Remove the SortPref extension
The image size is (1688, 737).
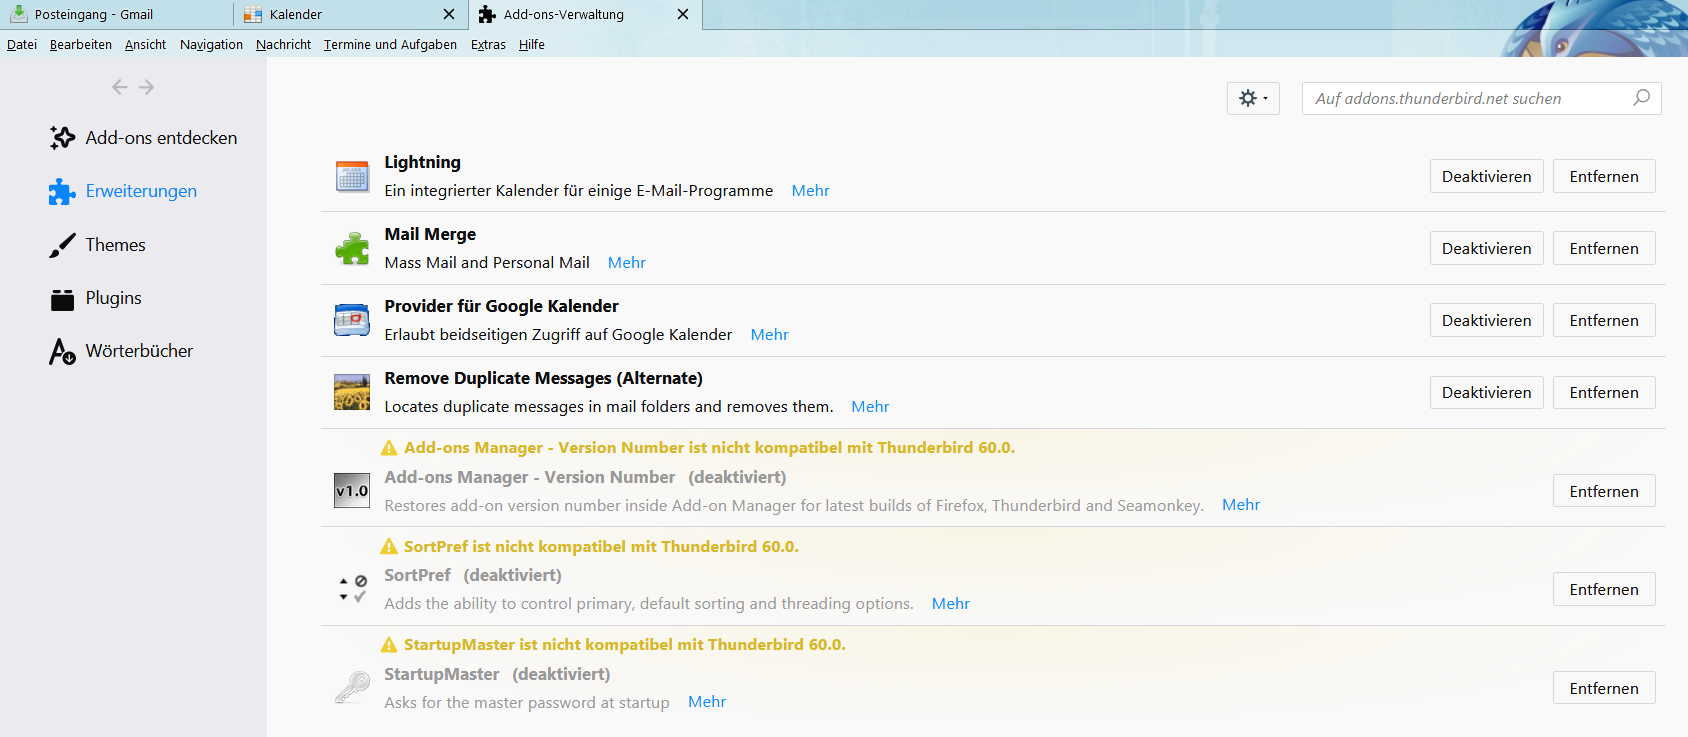tap(1604, 589)
